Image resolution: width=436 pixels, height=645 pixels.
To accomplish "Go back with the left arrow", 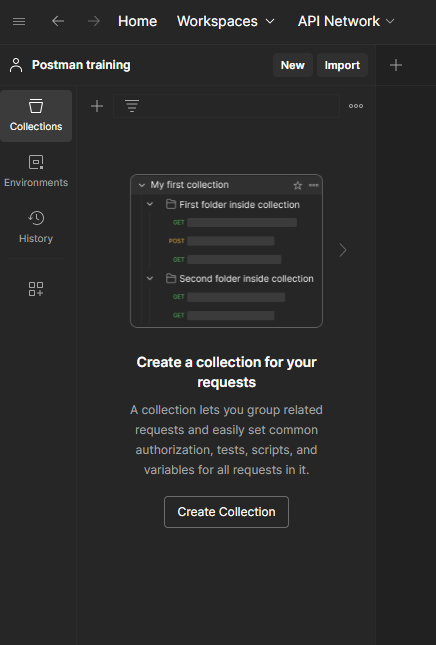I will pos(58,21).
